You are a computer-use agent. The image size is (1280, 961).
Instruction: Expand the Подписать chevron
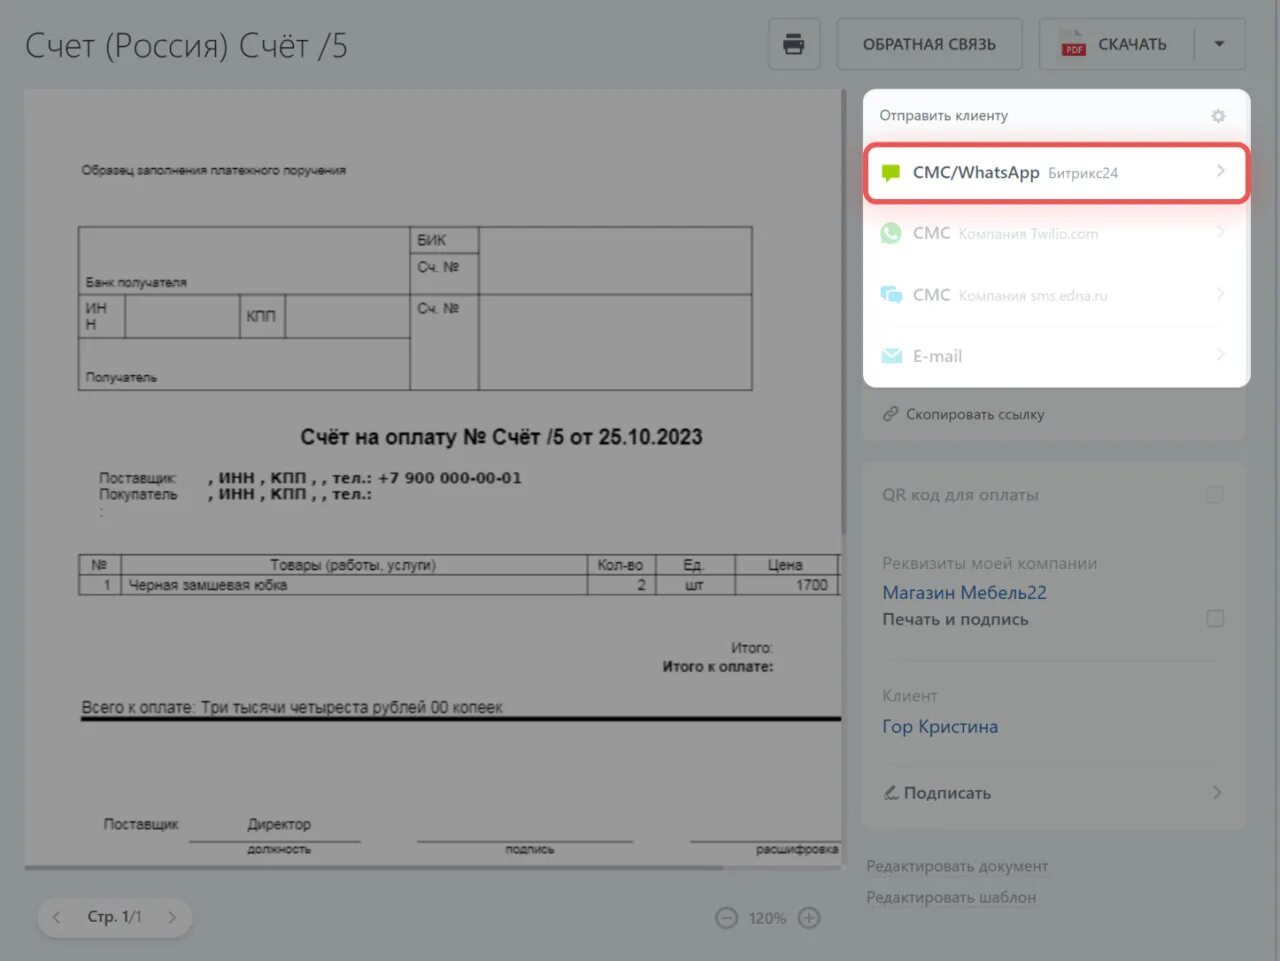click(x=1217, y=792)
